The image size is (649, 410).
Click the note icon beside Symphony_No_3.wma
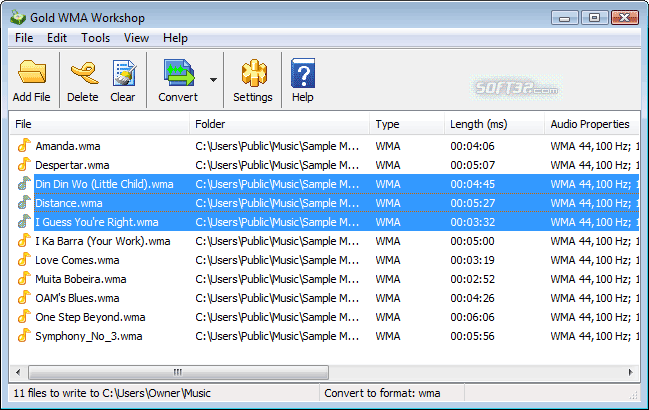[24, 336]
